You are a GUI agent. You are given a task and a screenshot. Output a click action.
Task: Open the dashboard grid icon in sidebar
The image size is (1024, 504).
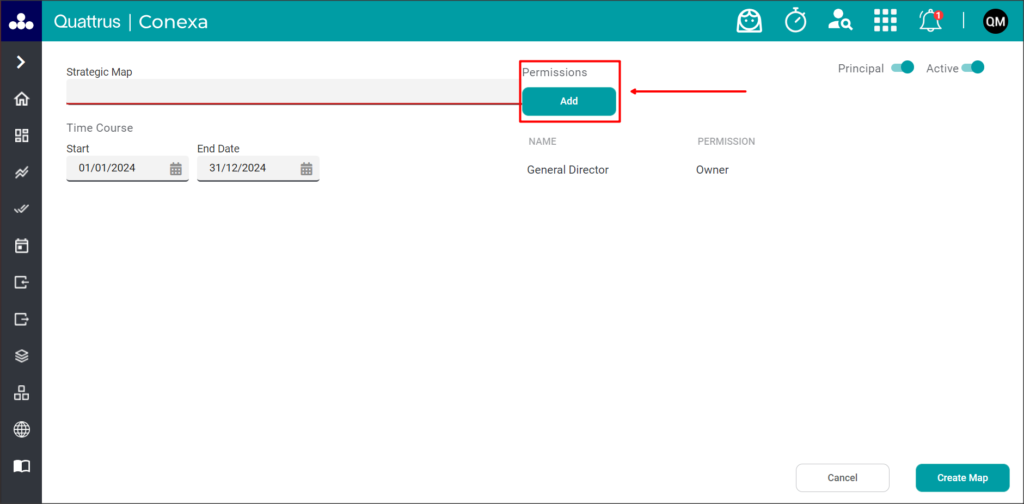tap(22, 136)
